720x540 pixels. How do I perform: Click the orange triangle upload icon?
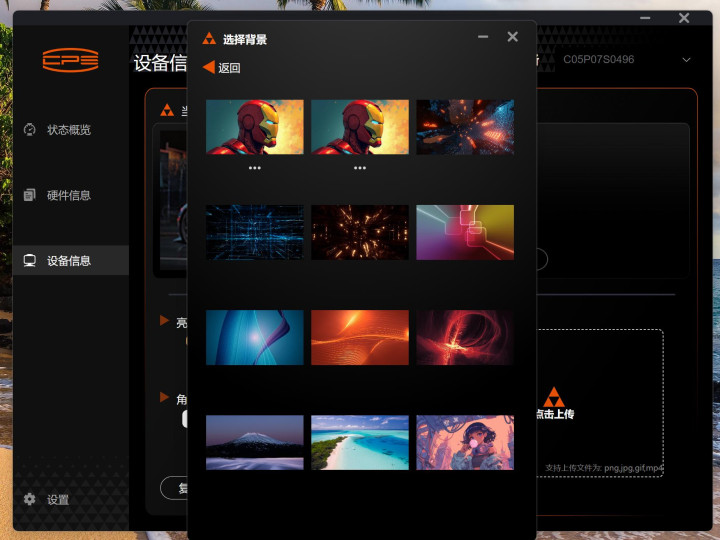coord(554,396)
